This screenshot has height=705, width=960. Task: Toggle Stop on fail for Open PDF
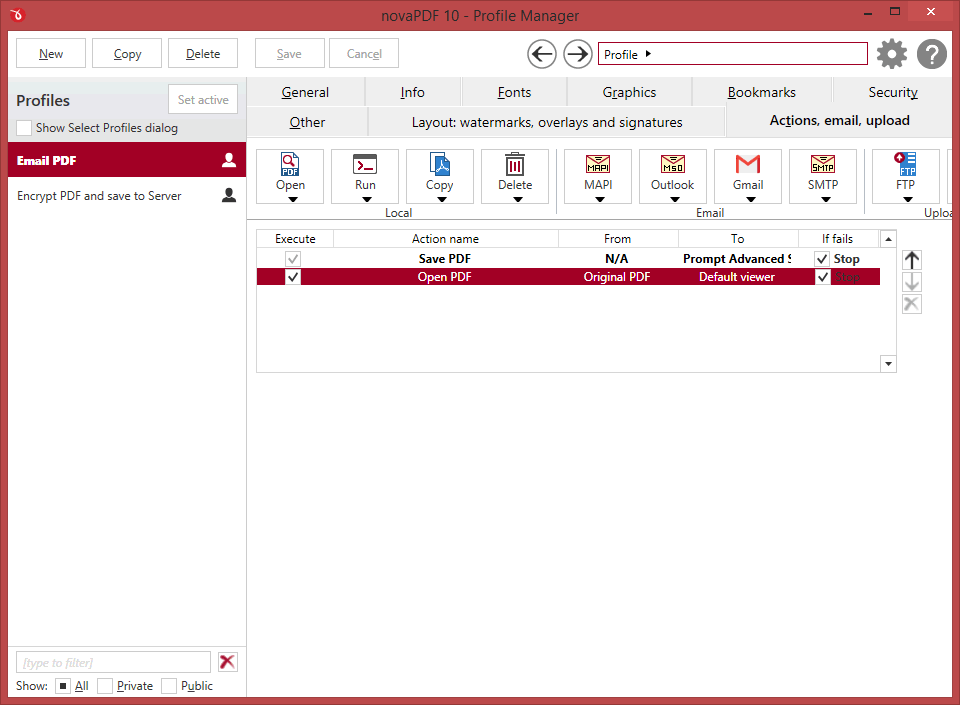(x=822, y=277)
